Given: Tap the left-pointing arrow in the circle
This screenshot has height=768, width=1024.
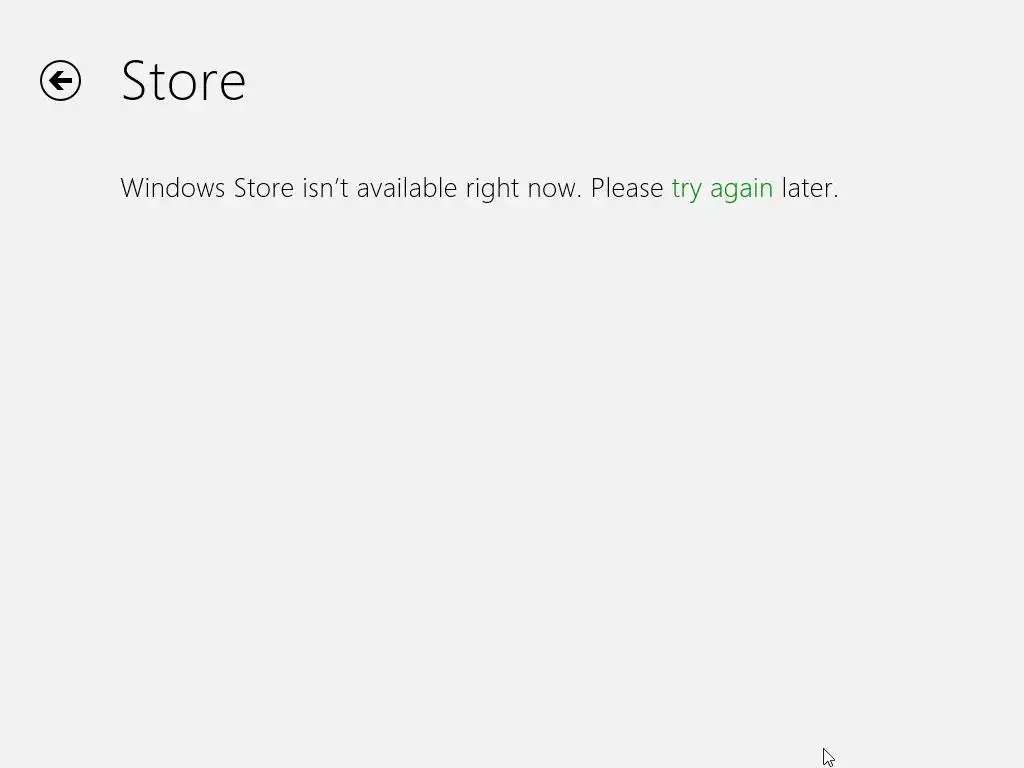Looking at the screenshot, I should point(60,81).
